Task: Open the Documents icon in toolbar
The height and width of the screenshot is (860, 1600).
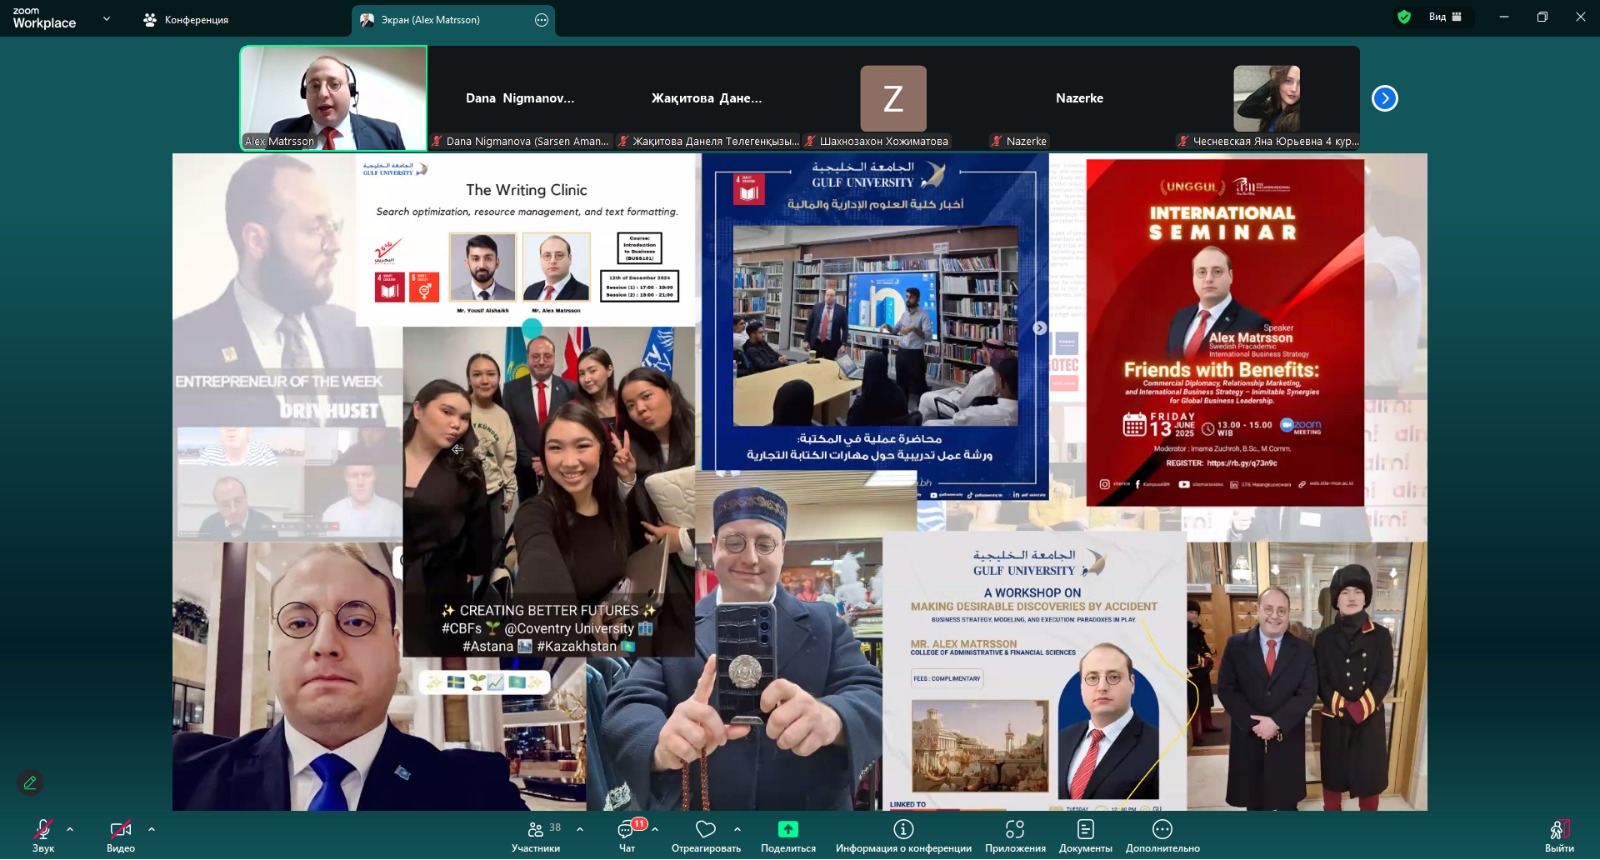Action: tap(1085, 830)
